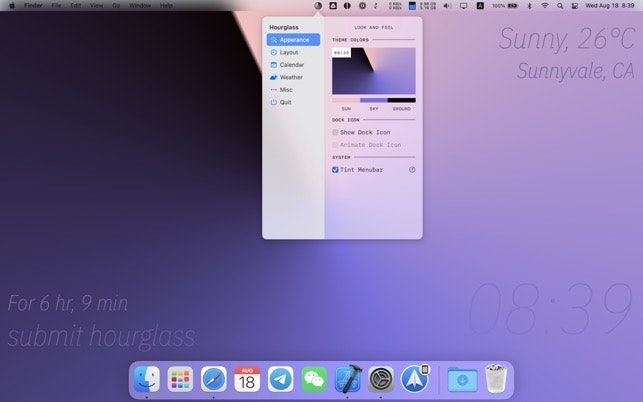Screen dimensions: 643x402
Task: Click Quit in Hourglass sidebar
Action: [x=285, y=102]
